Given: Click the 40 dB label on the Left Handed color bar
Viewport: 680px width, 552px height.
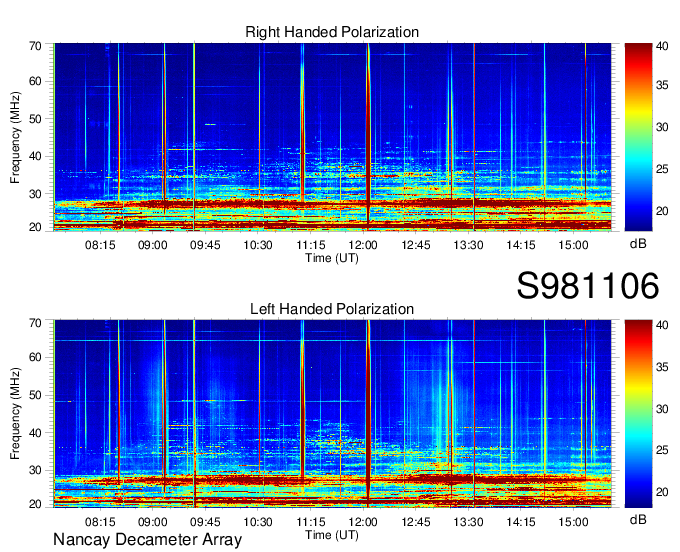Looking at the screenshot, I should coord(662,324).
